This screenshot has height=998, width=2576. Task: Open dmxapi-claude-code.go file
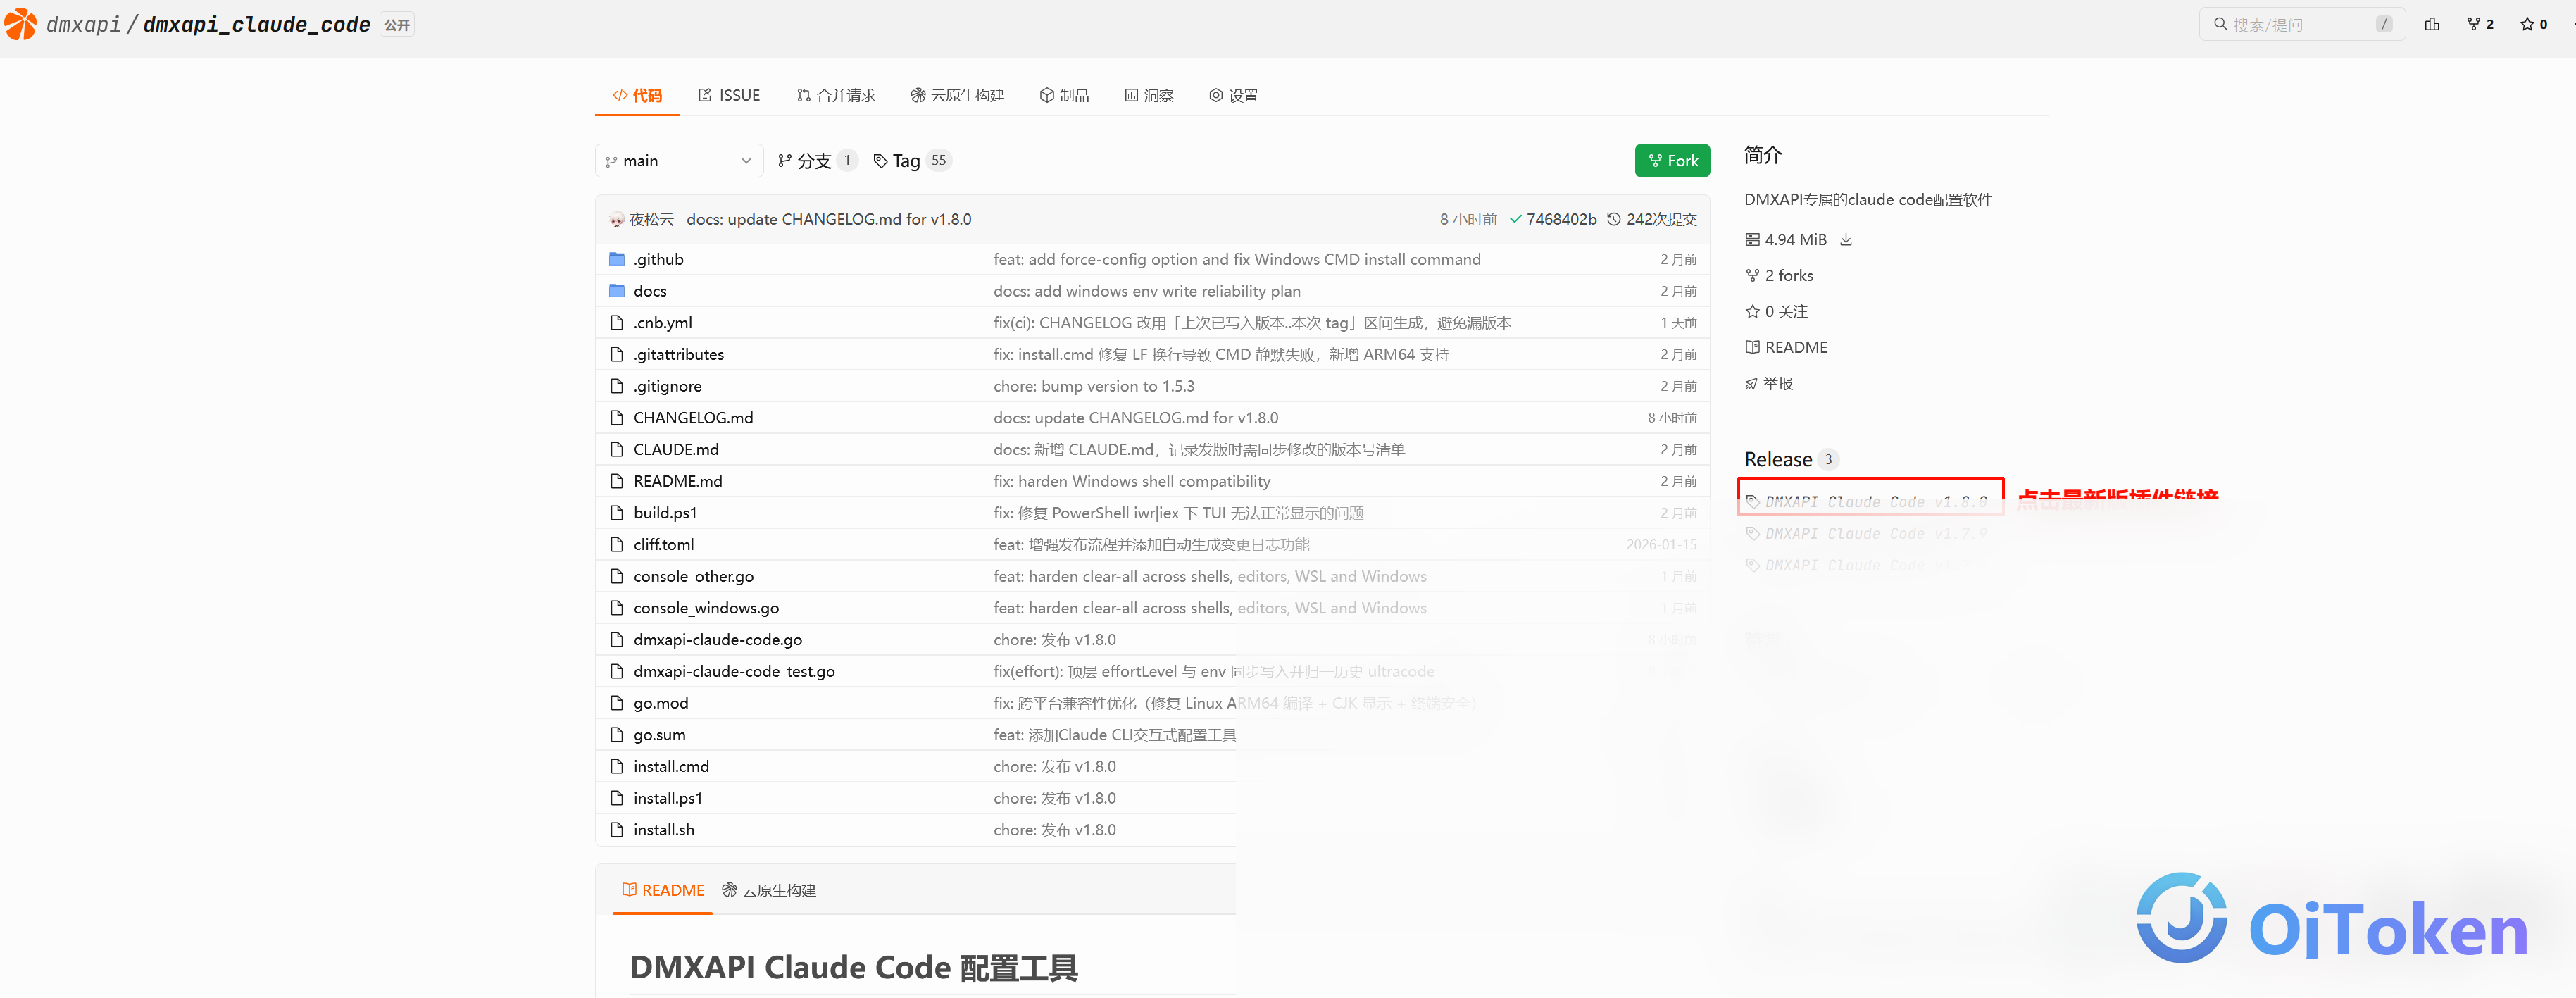(x=717, y=640)
